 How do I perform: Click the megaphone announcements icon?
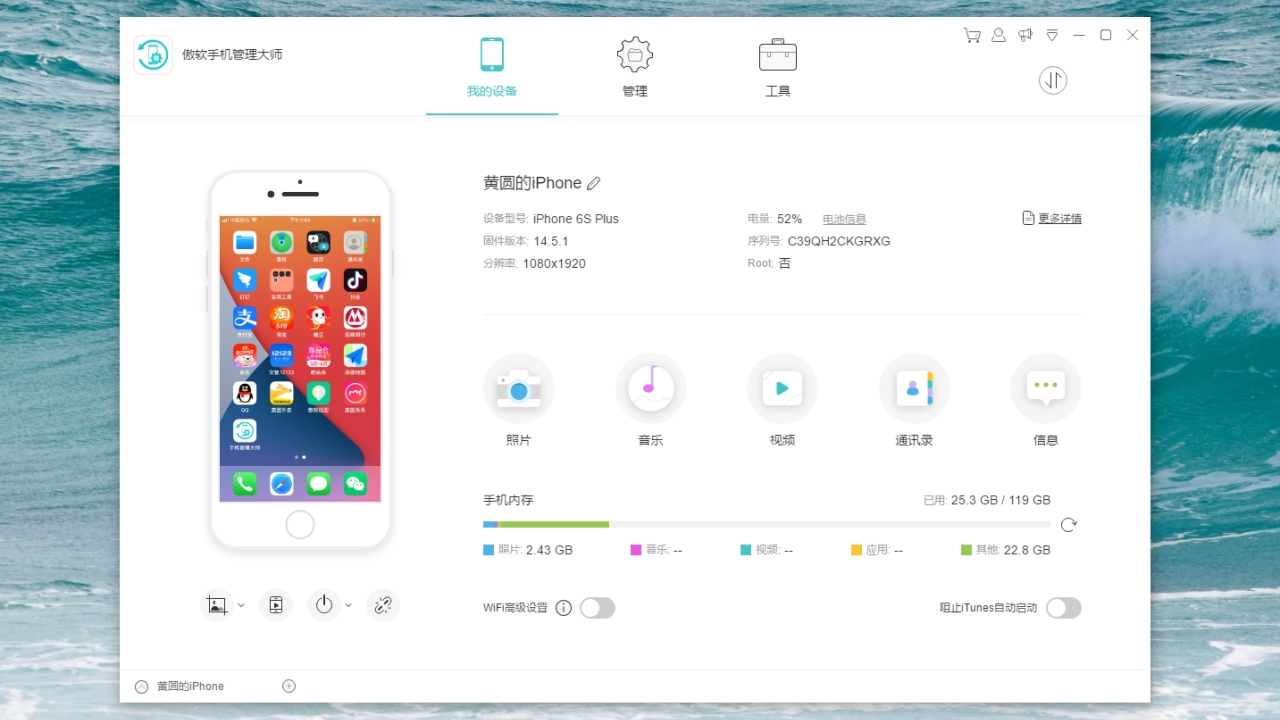pos(1025,35)
